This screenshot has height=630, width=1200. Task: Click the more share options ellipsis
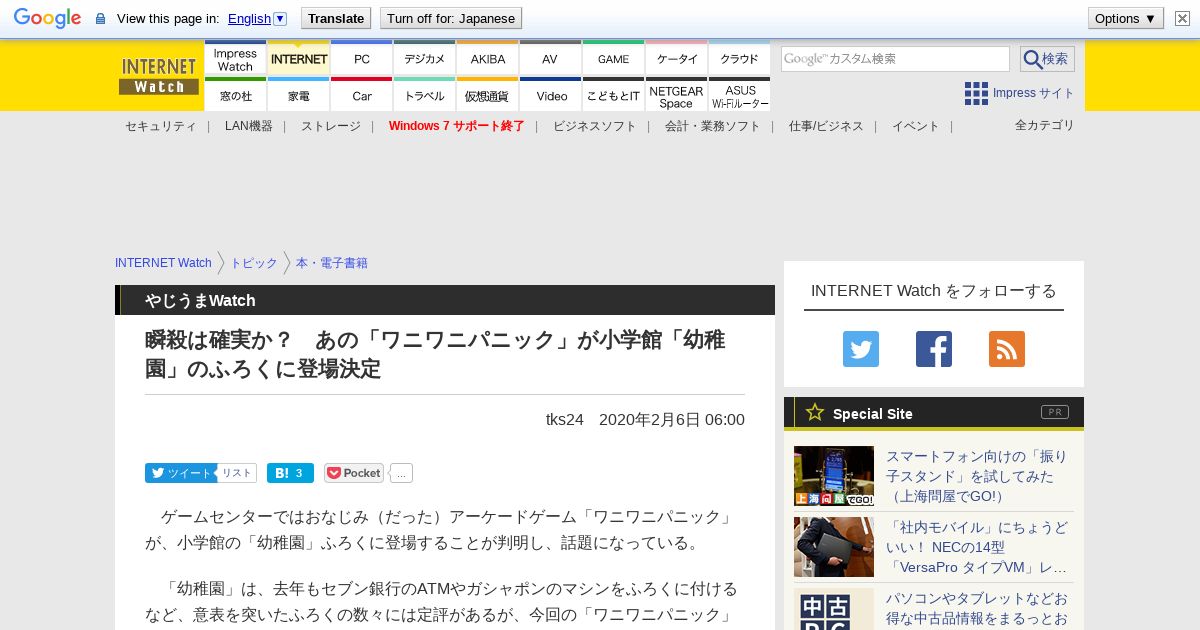click(401, 473)
